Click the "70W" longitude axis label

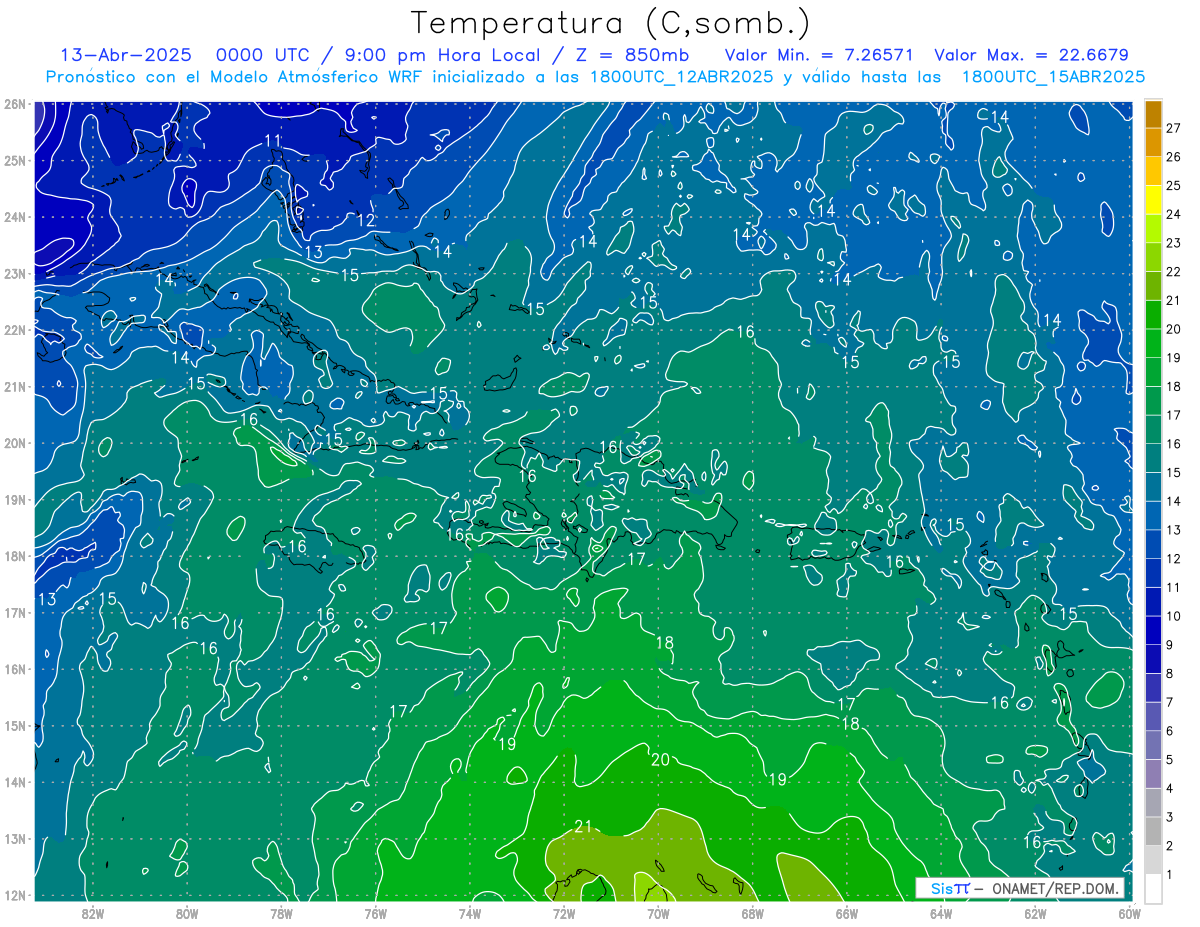point(658,912)
